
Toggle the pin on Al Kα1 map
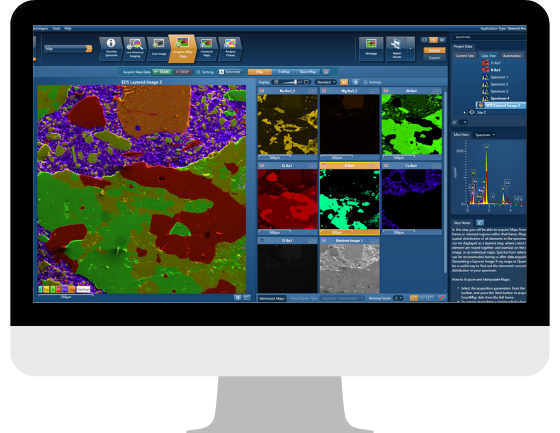(x=386, y=91)
